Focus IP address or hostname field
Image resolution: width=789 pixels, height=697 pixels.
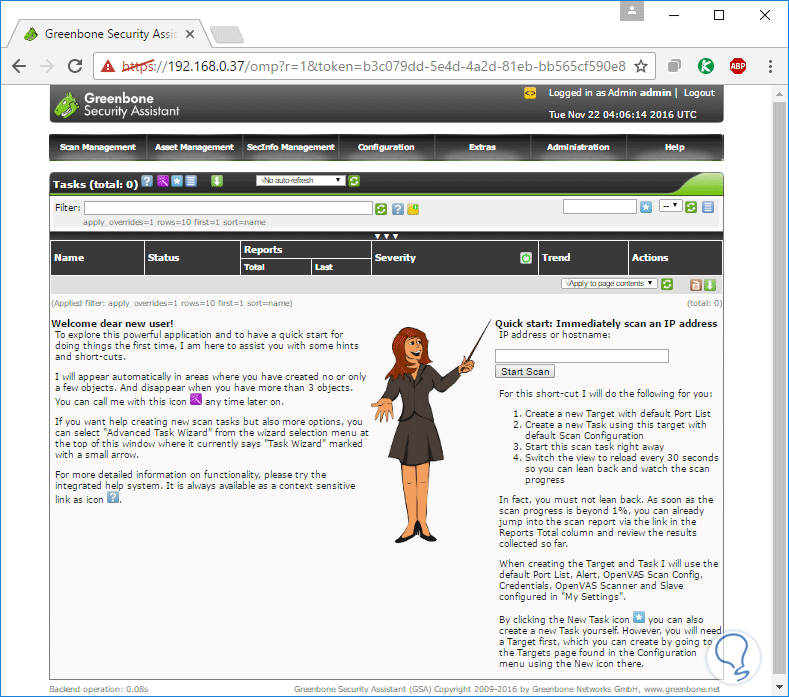(582, 356)
